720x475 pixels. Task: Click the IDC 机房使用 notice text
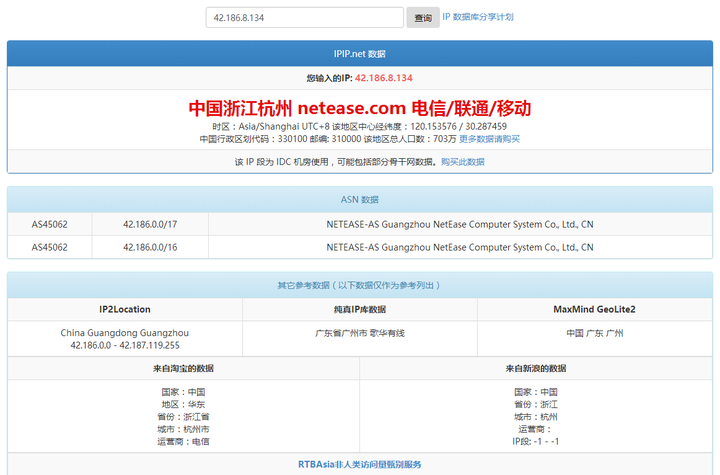(x=336, y=162)
